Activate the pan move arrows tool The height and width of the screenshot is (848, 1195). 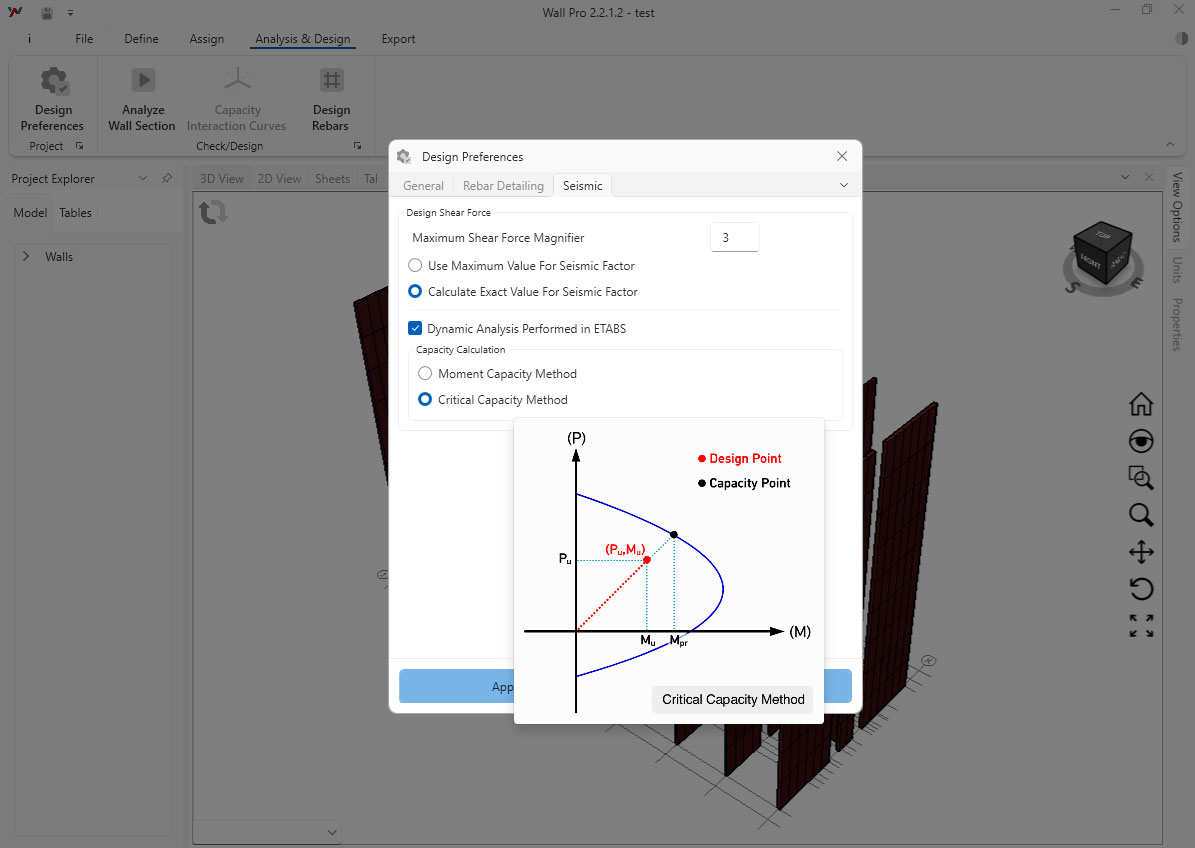pos(1141,552)
